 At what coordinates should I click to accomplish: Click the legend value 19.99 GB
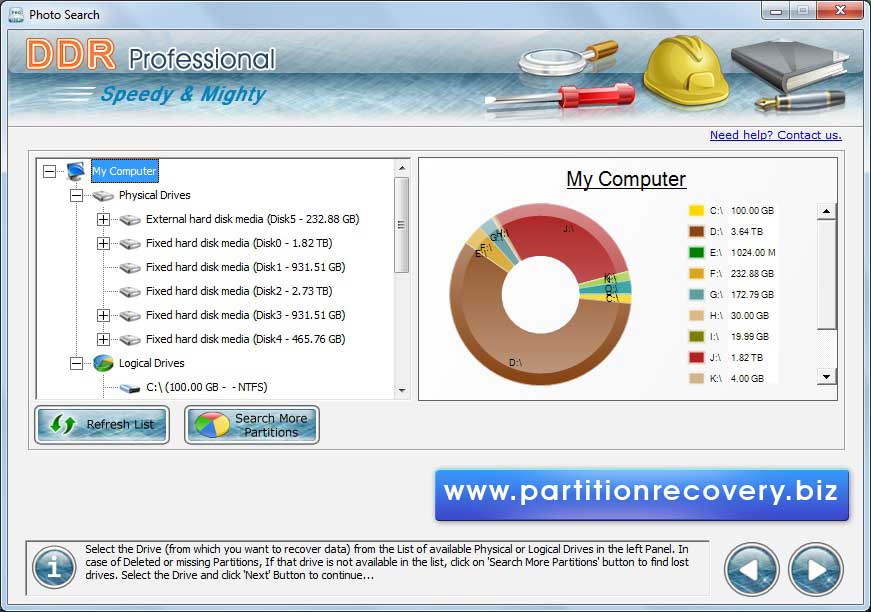749,337
